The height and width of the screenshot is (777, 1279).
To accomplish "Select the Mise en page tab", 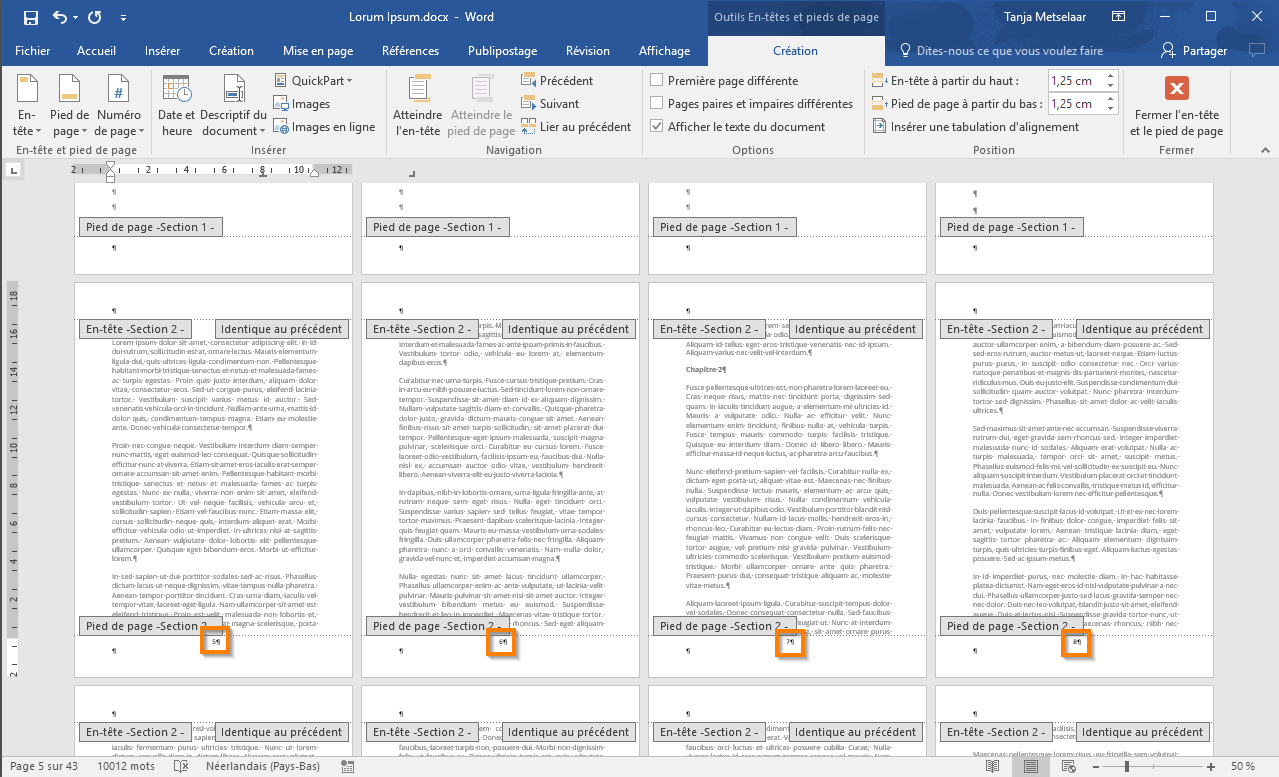I will [318, 51].
